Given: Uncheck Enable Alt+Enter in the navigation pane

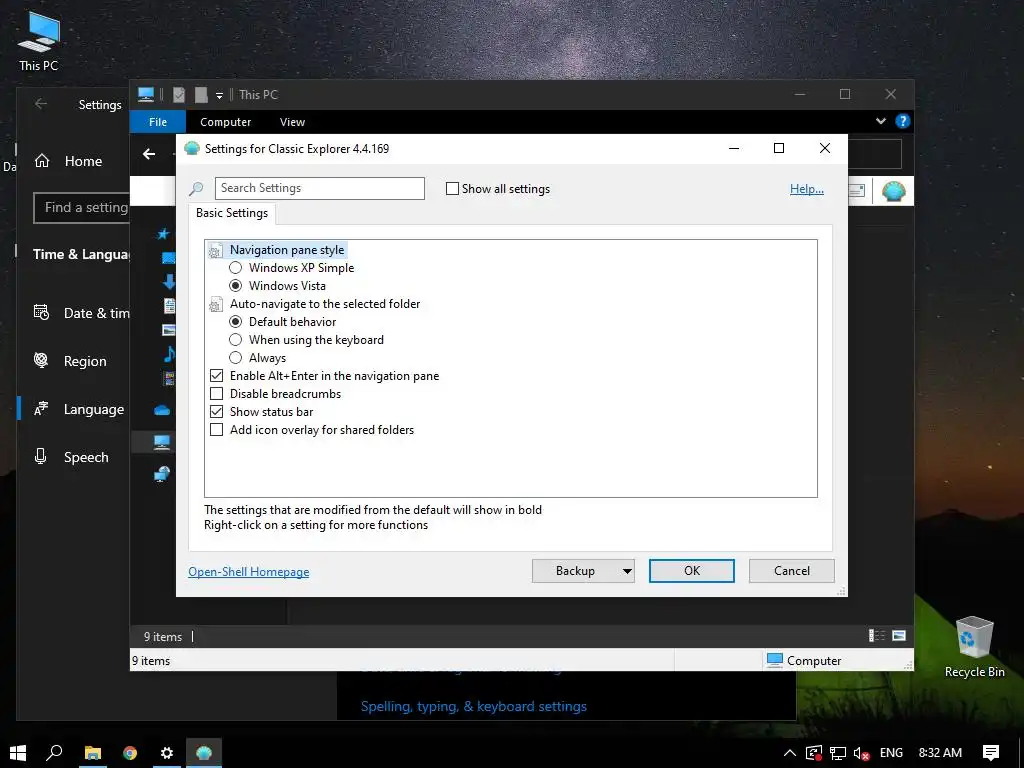Looking at the screenshot, I should point(216,376).
